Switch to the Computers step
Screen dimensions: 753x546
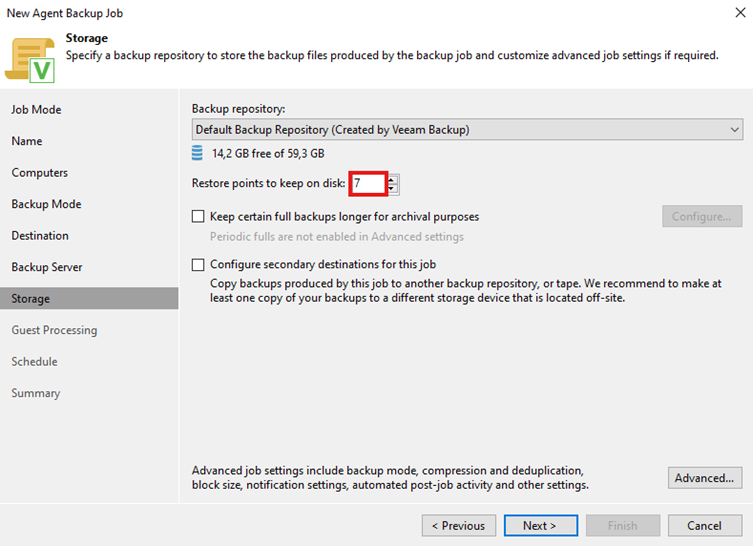[40, 173]
